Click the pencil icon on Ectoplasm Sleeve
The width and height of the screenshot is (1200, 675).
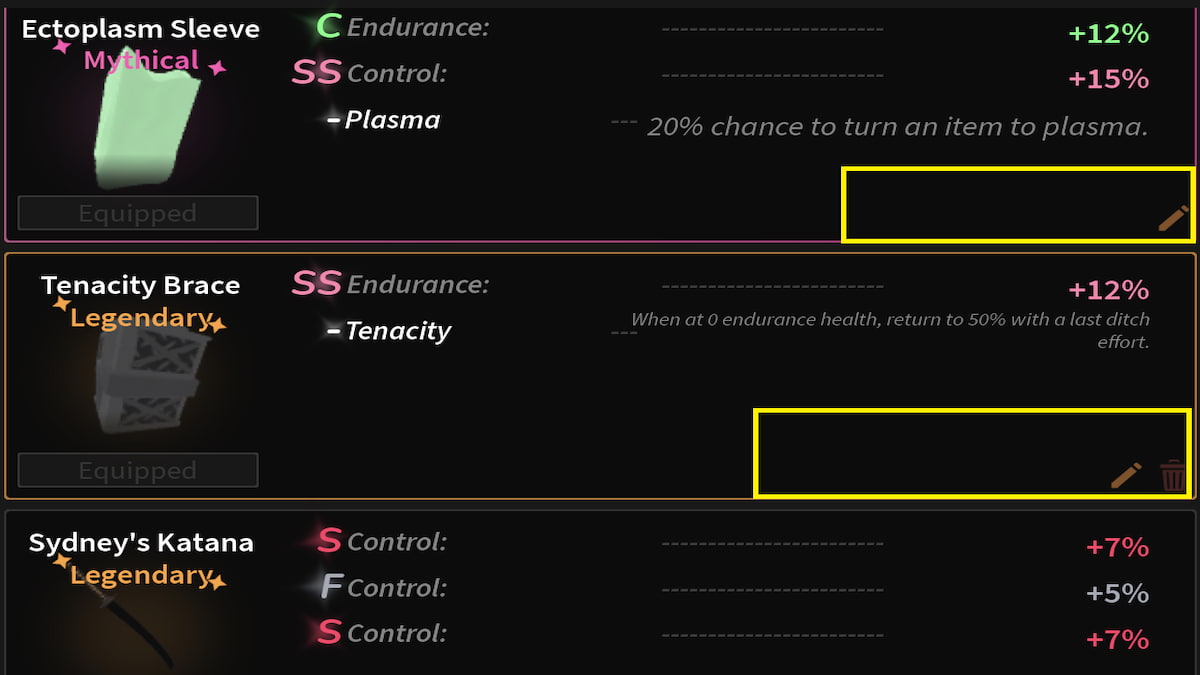coord(1174,218)
